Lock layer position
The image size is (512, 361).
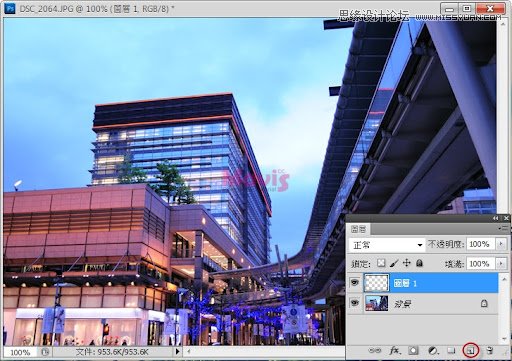pyautogui.click(x=407, y=263)
